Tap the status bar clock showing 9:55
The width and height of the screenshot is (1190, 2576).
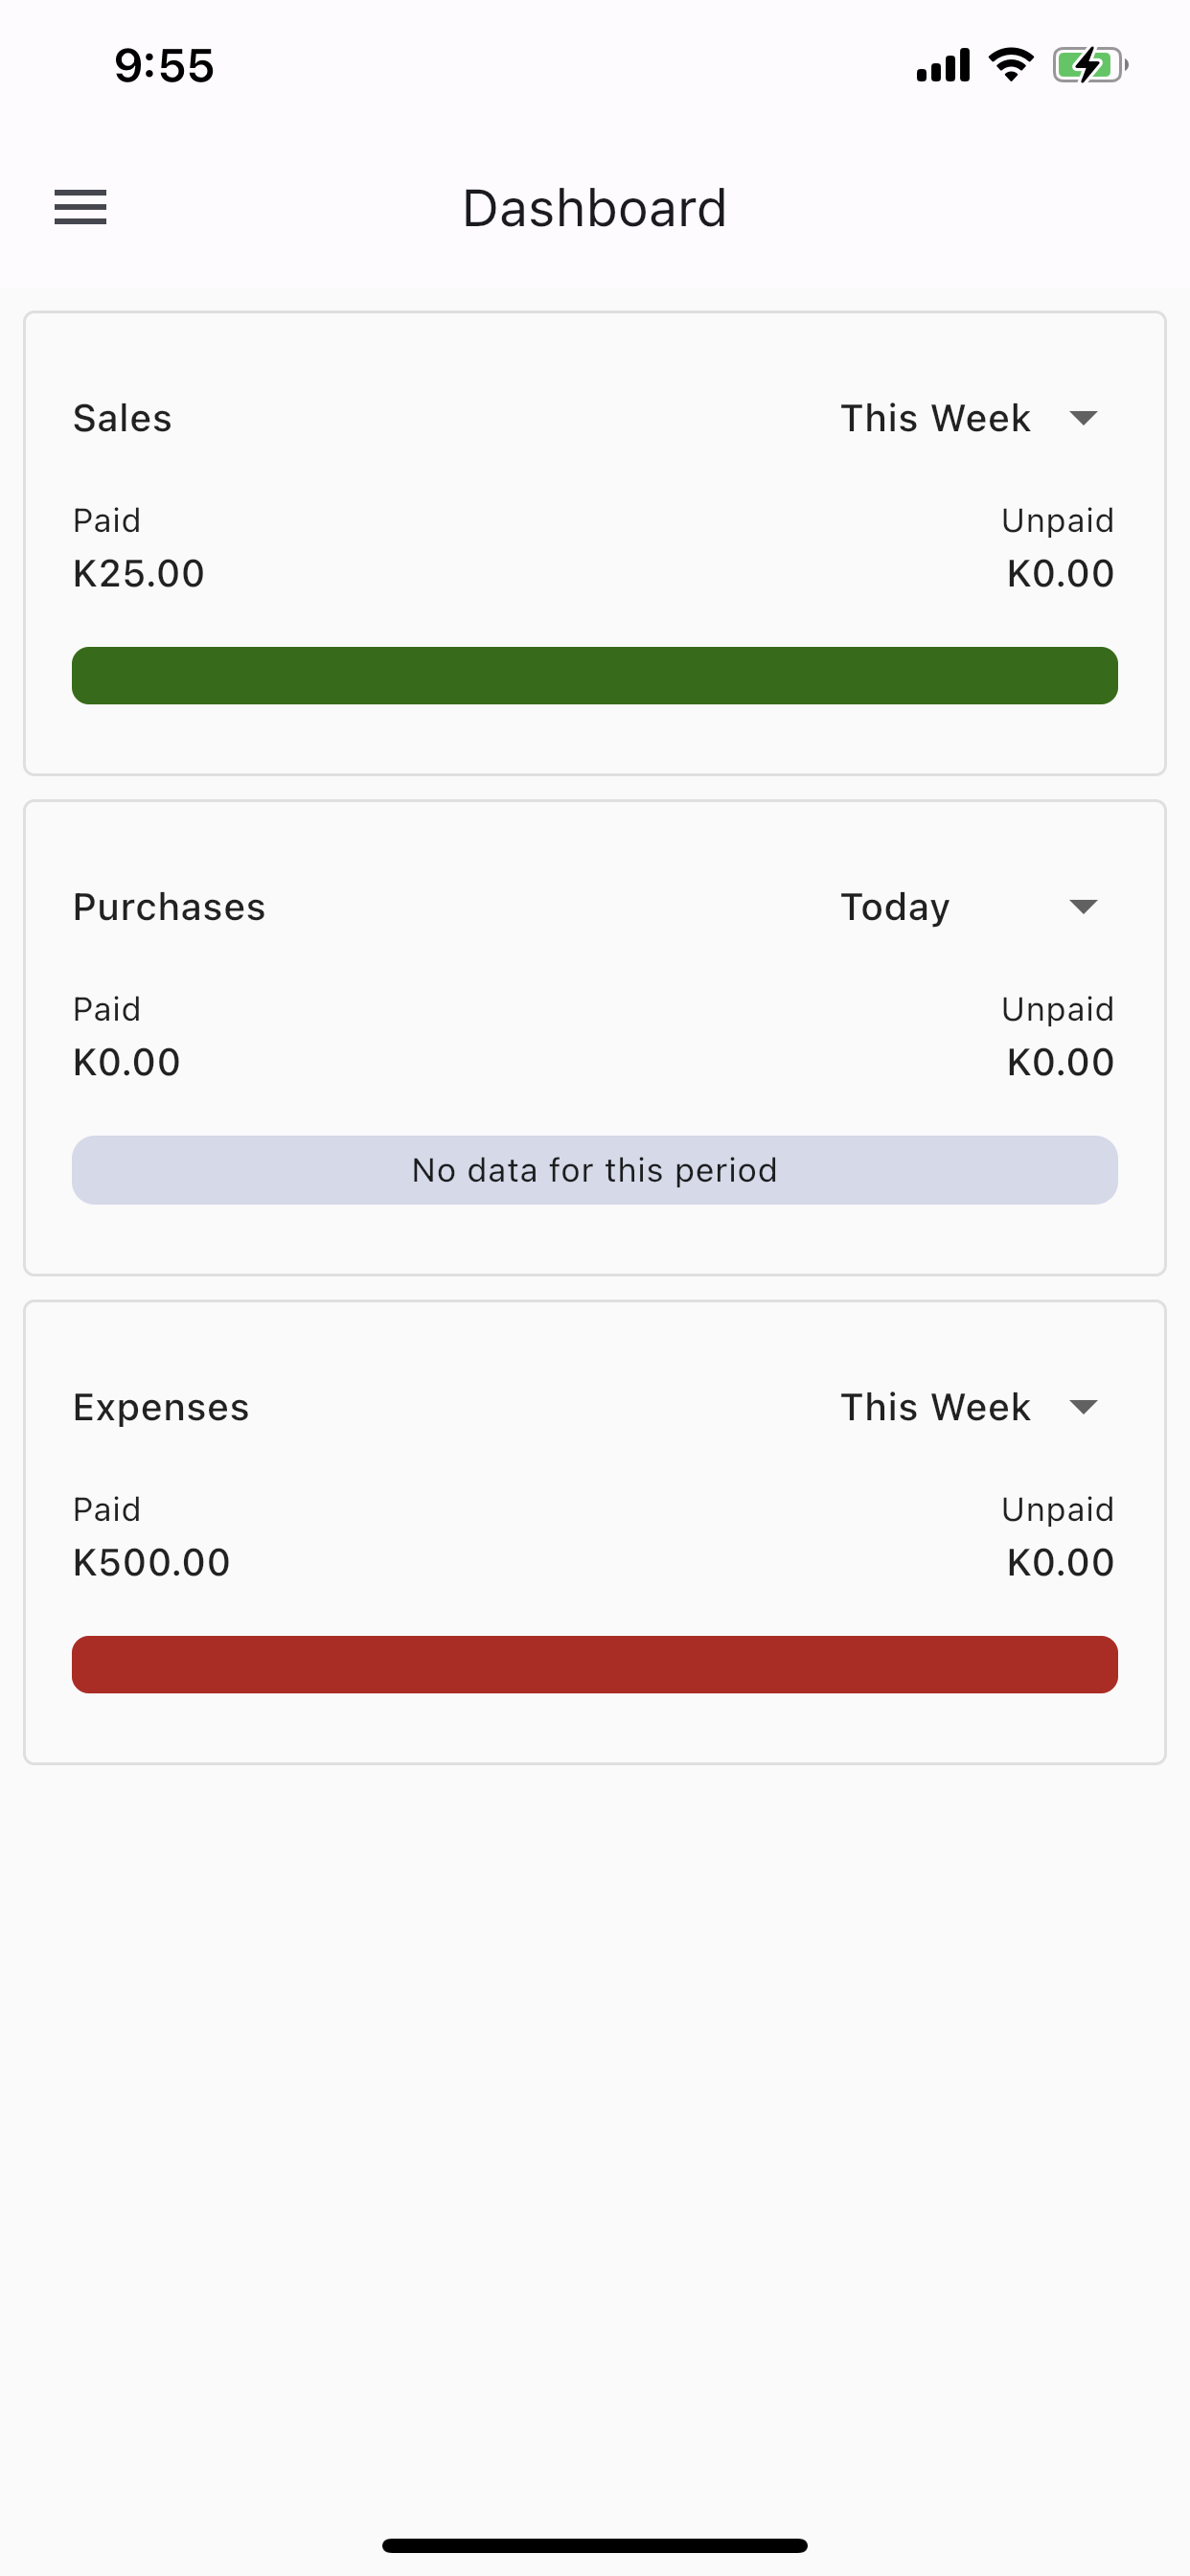tap(164, 66)
